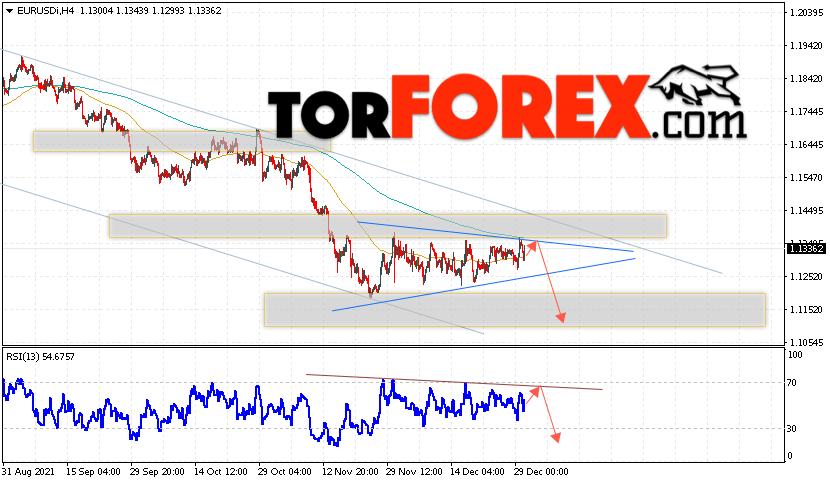The image size is (830, 483).
Task: Select price level 1.10545 on the scale
Action: click(x=806, y=342)
